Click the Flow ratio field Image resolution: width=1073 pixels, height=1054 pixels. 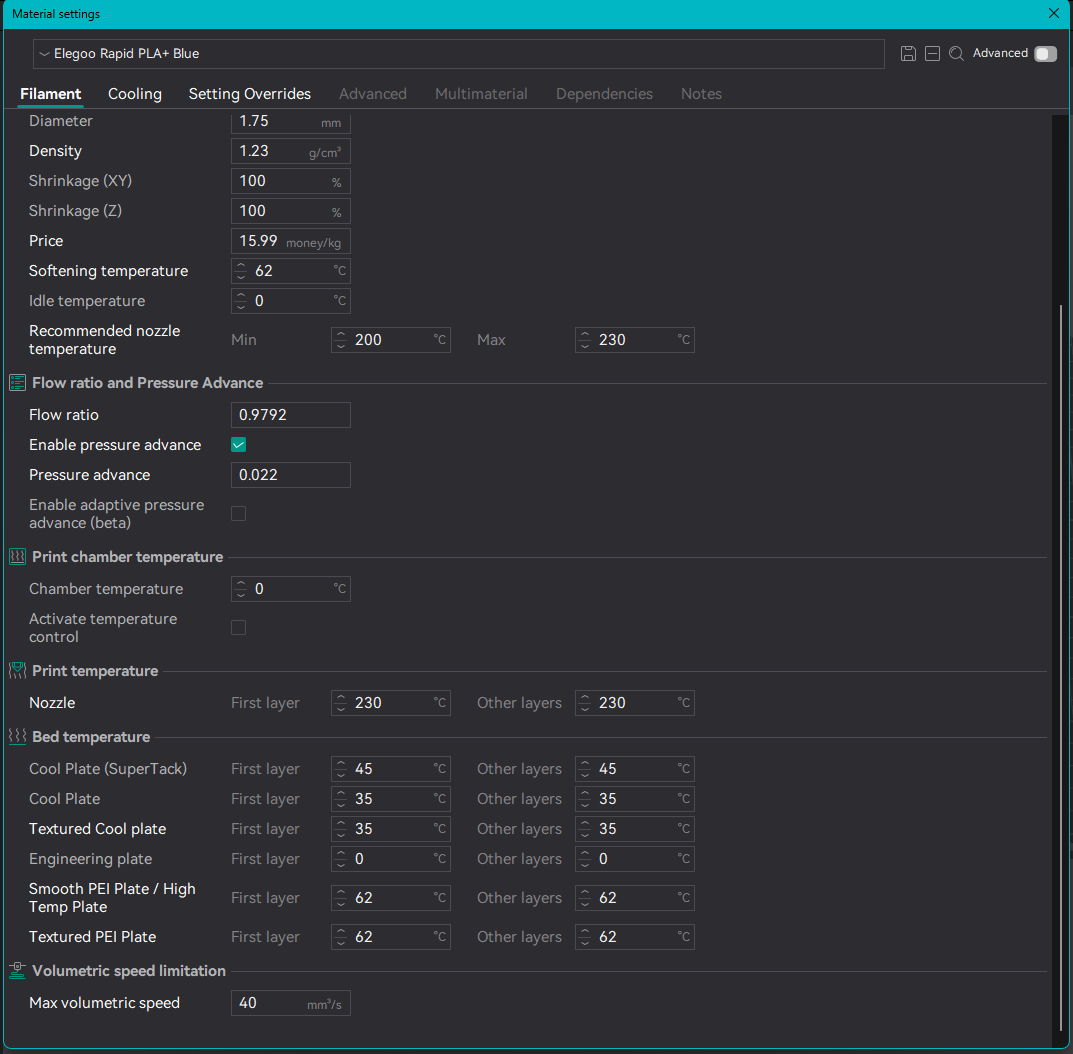[x=291, y=415]
